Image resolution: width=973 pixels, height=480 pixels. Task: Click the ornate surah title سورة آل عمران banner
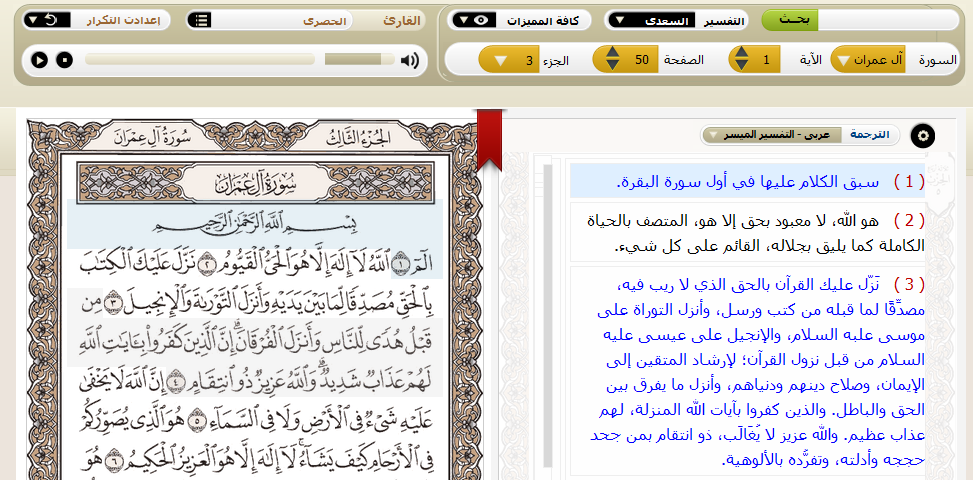click(255, 182)
